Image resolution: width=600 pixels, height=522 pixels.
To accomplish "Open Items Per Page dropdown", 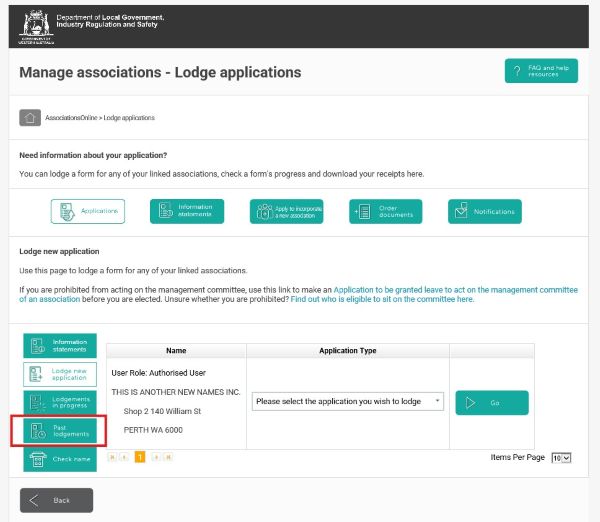I will pos(561,458).
